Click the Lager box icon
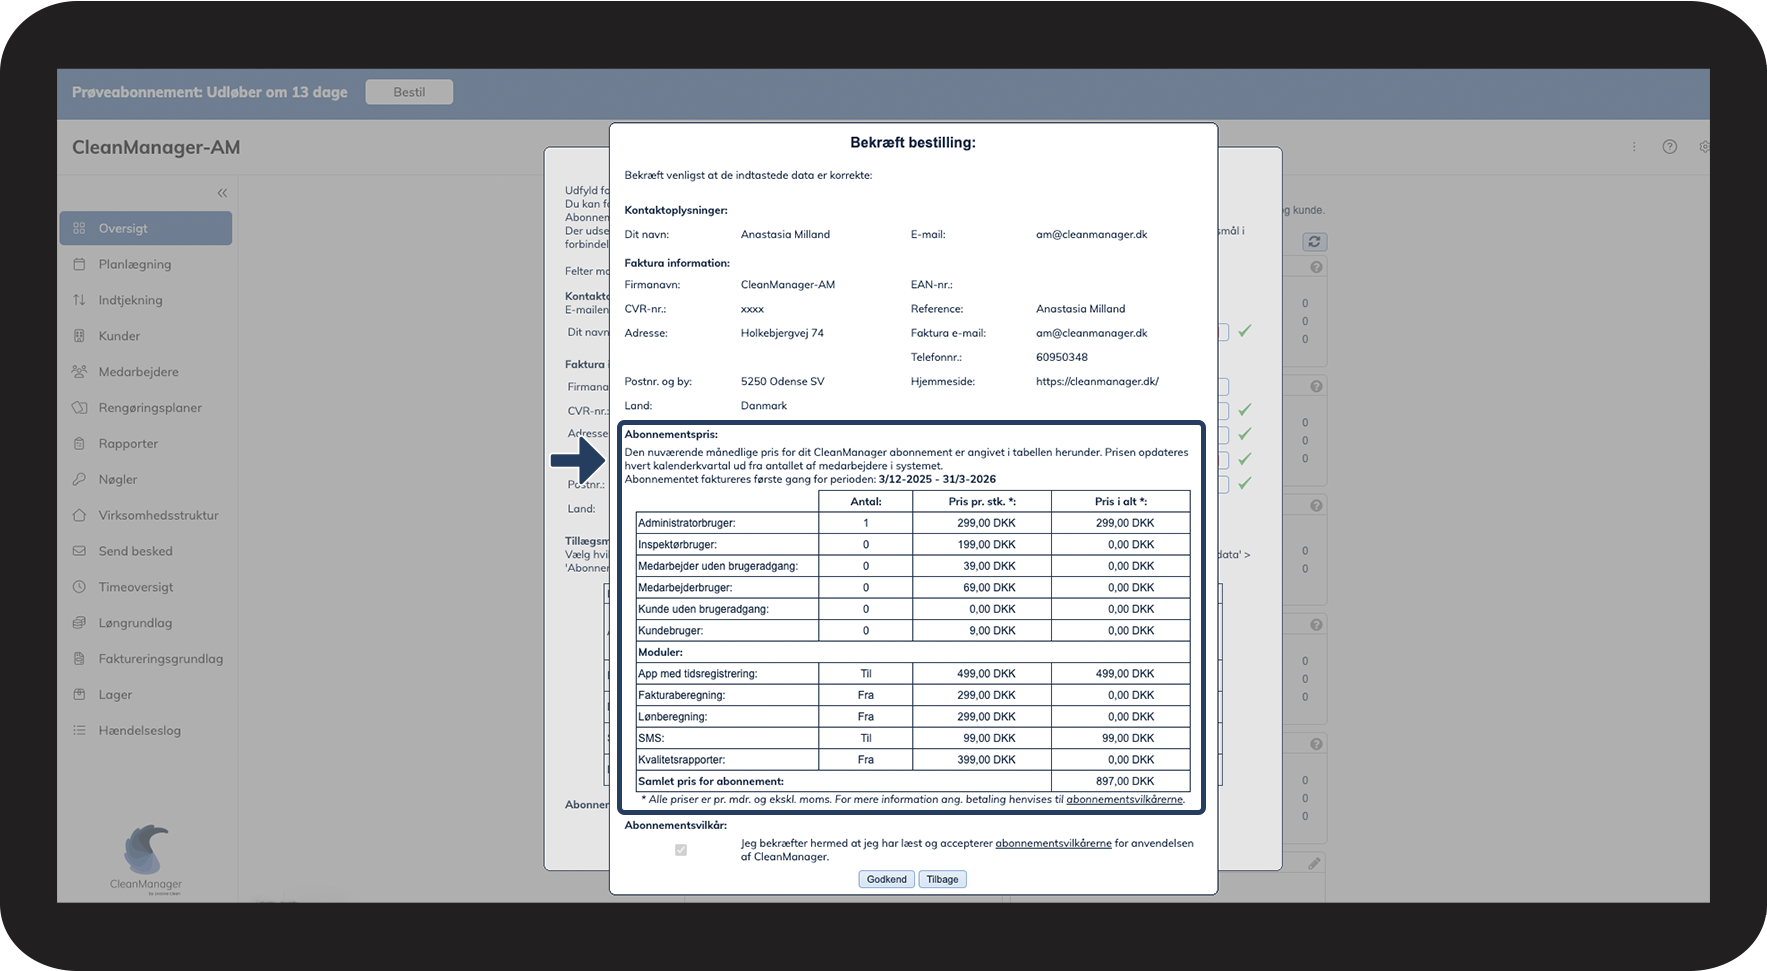 (80, 695)
